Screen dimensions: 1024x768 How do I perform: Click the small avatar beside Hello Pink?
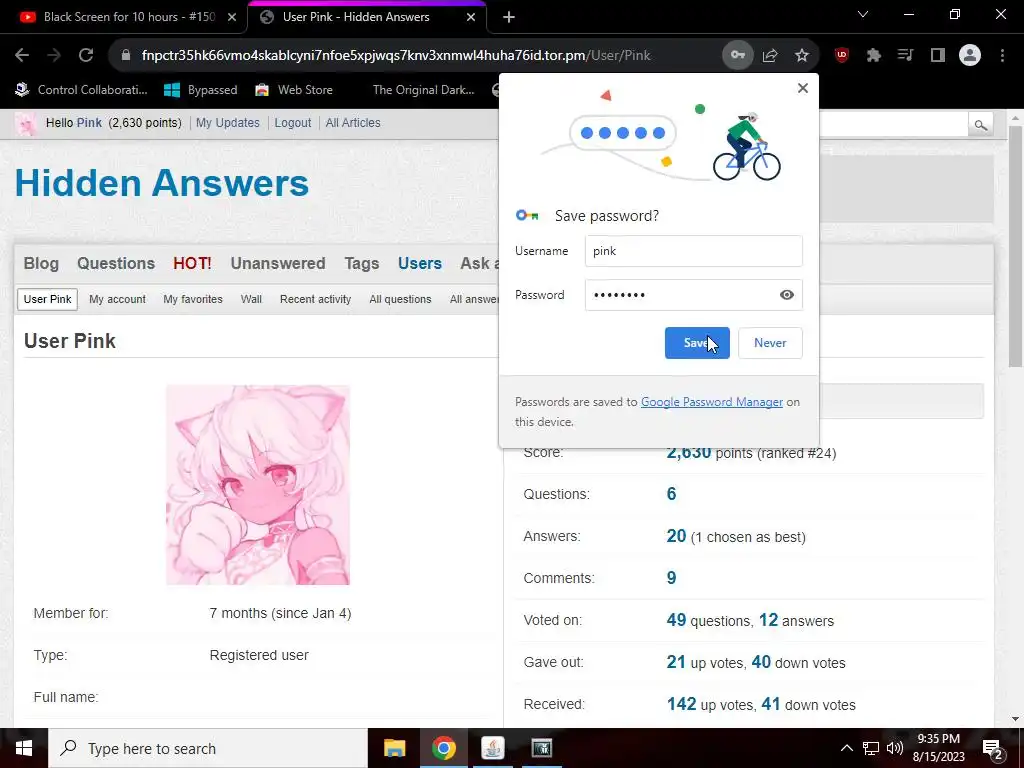coord(25,123)
